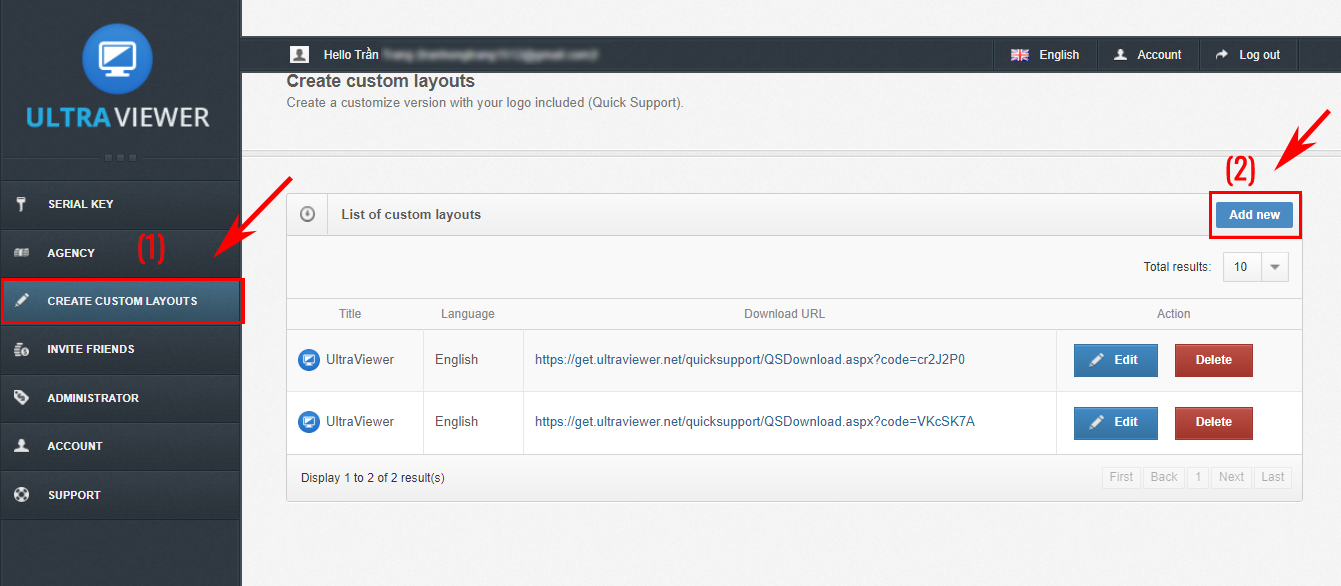1341x586 pixels.
Task: Click the agency icon in sidebar
Action: pyautogui.click(x=21, y=253)
